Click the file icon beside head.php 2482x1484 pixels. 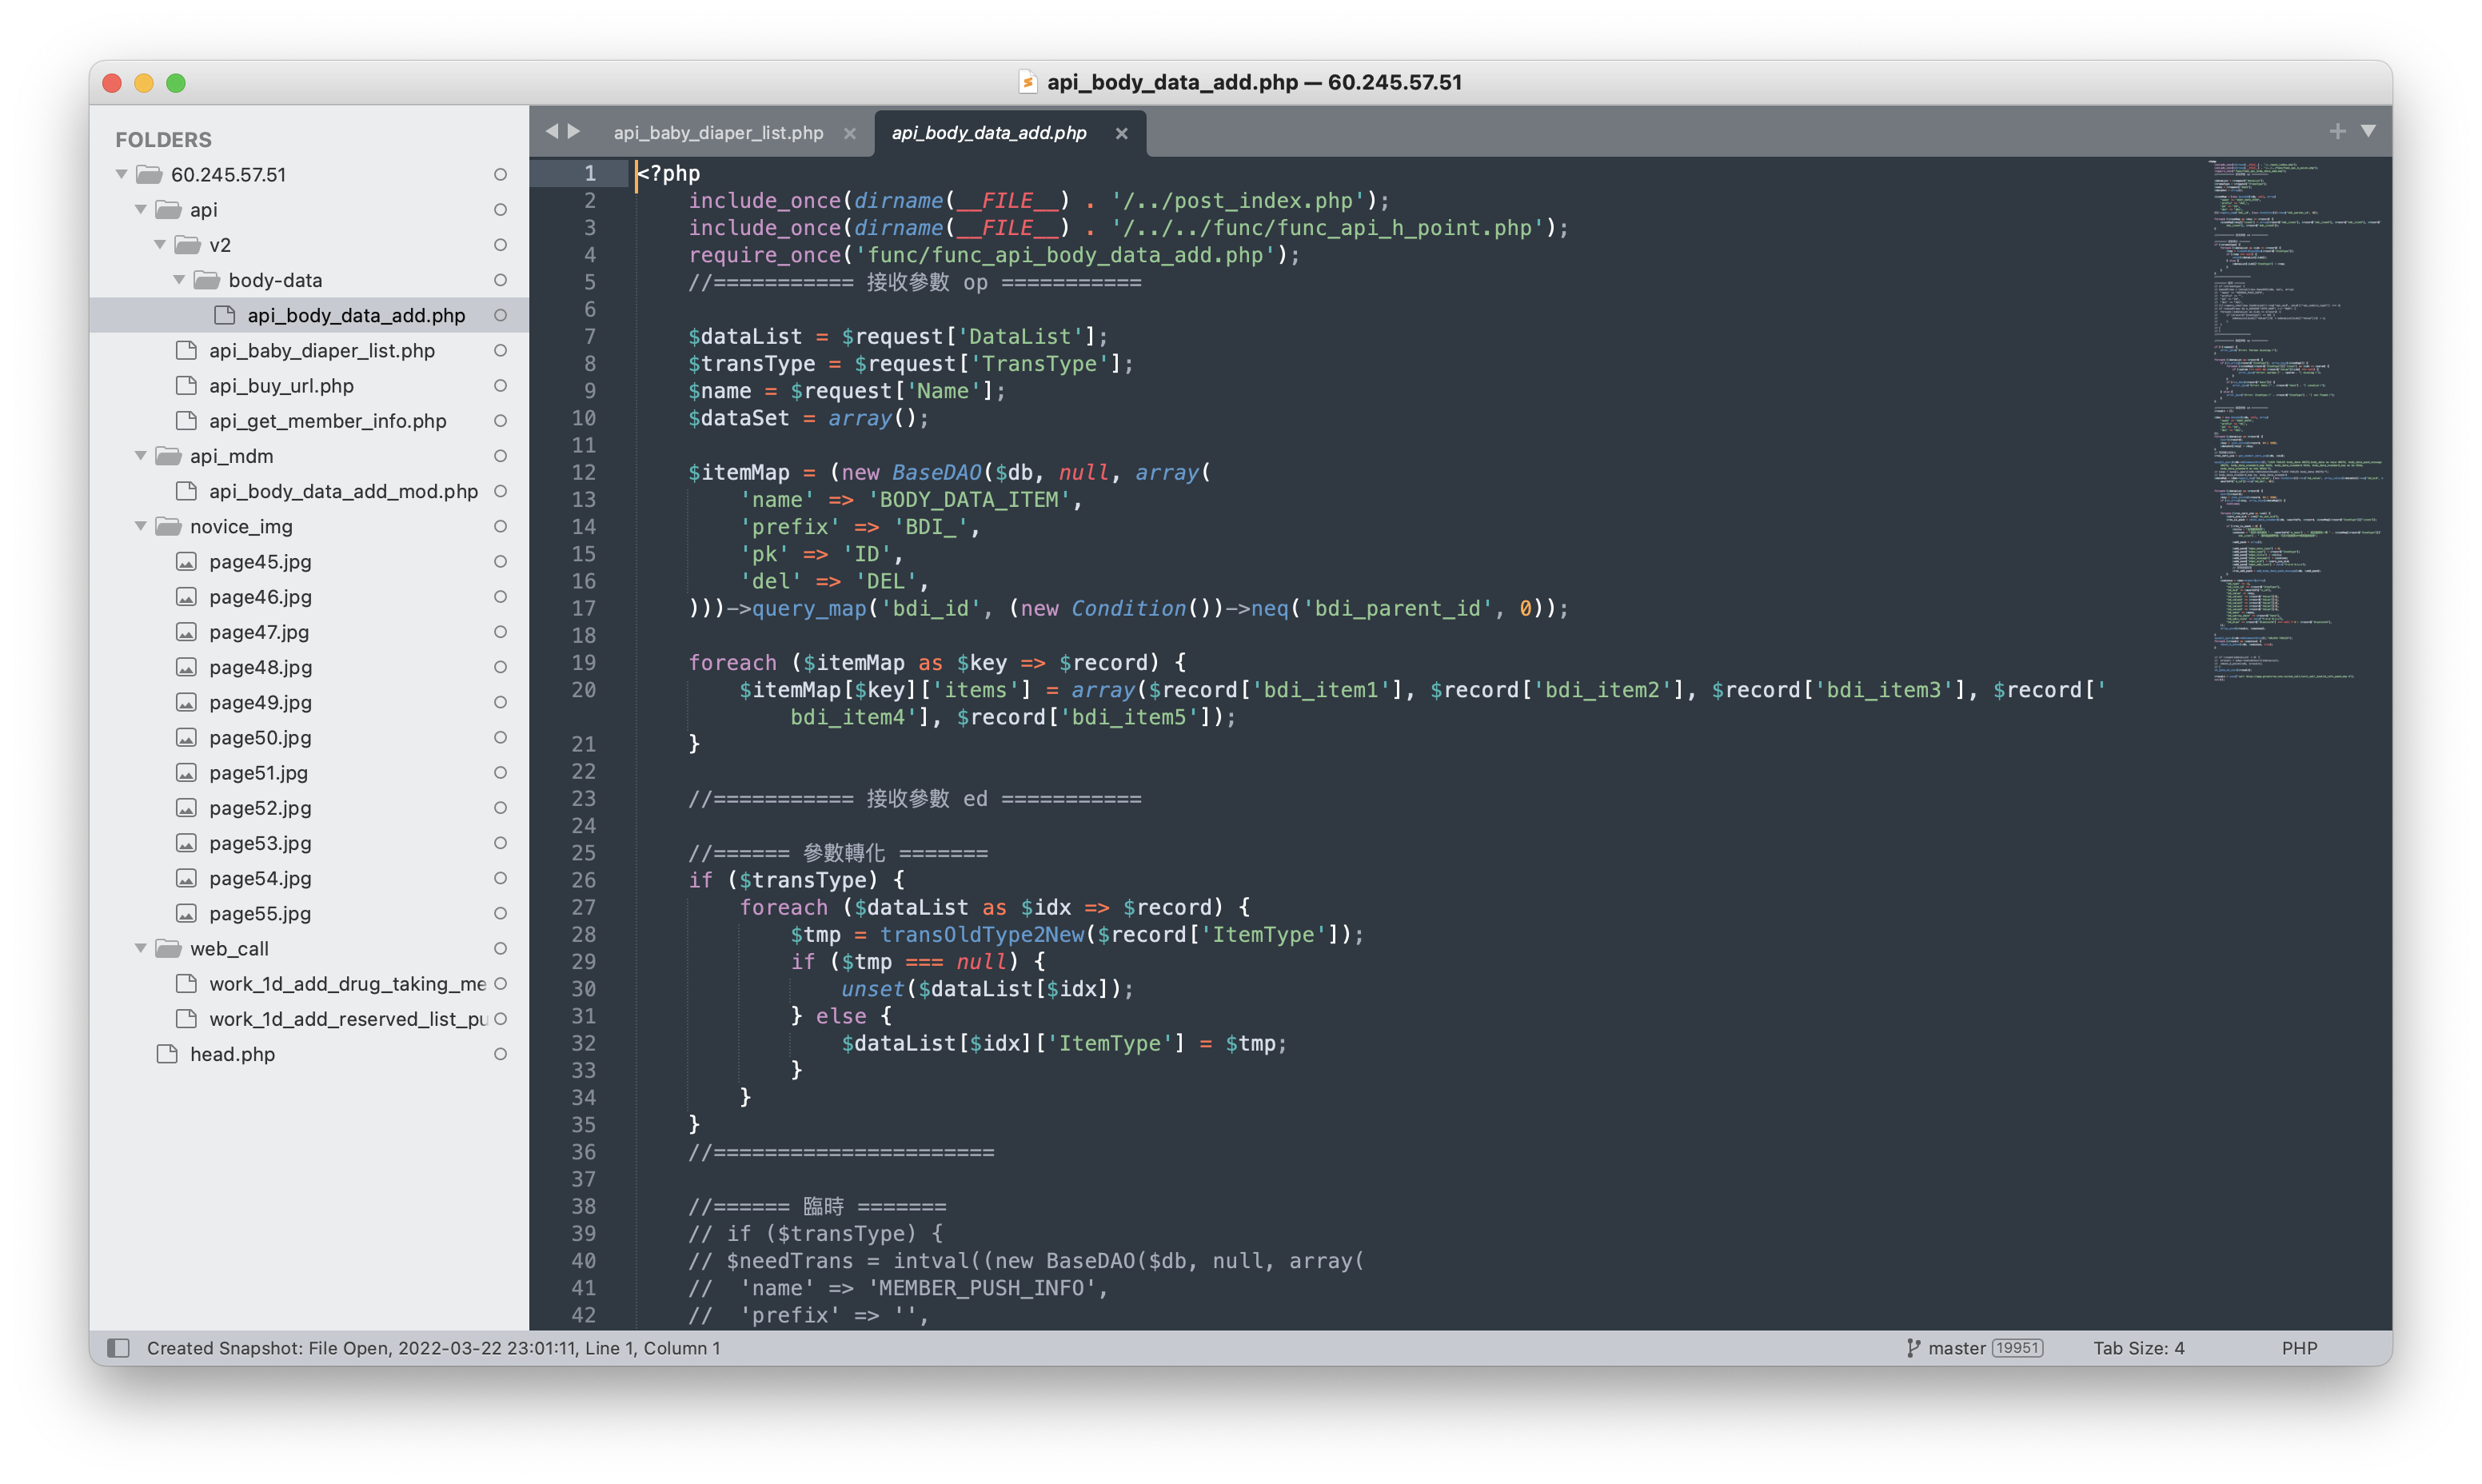(x=167, y=1054)
